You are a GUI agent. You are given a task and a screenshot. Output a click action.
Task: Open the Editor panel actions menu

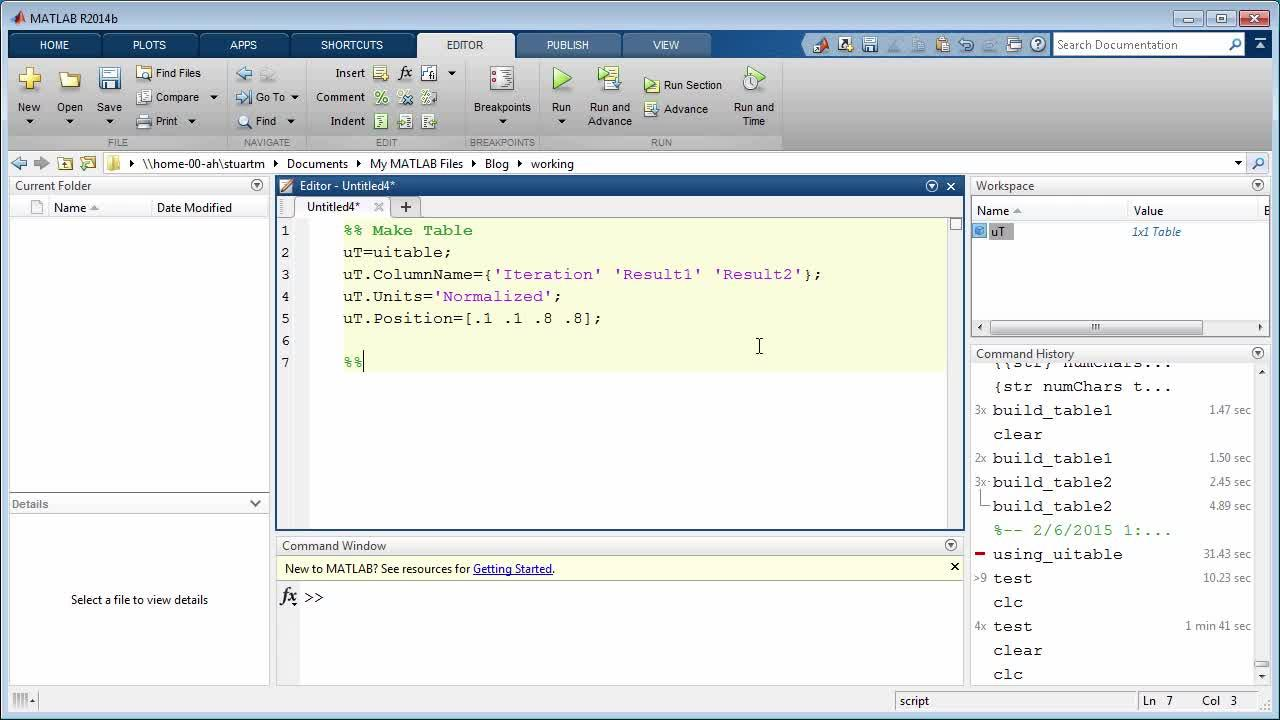932,186
